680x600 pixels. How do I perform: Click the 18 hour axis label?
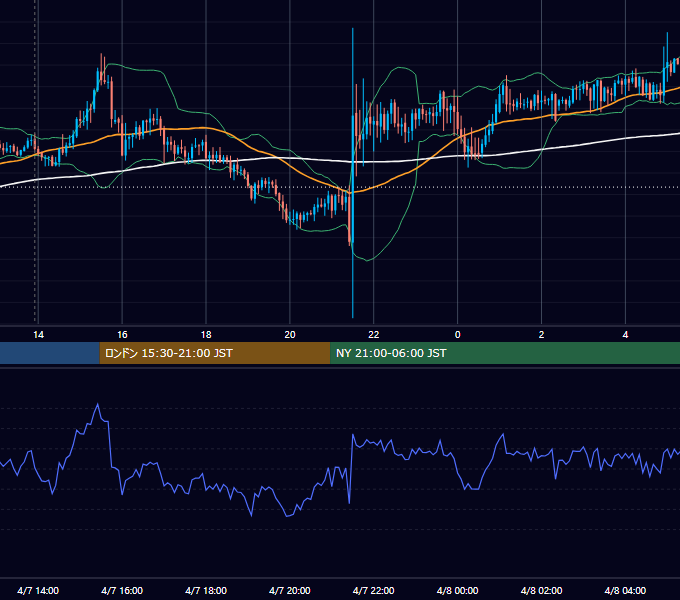206,335
